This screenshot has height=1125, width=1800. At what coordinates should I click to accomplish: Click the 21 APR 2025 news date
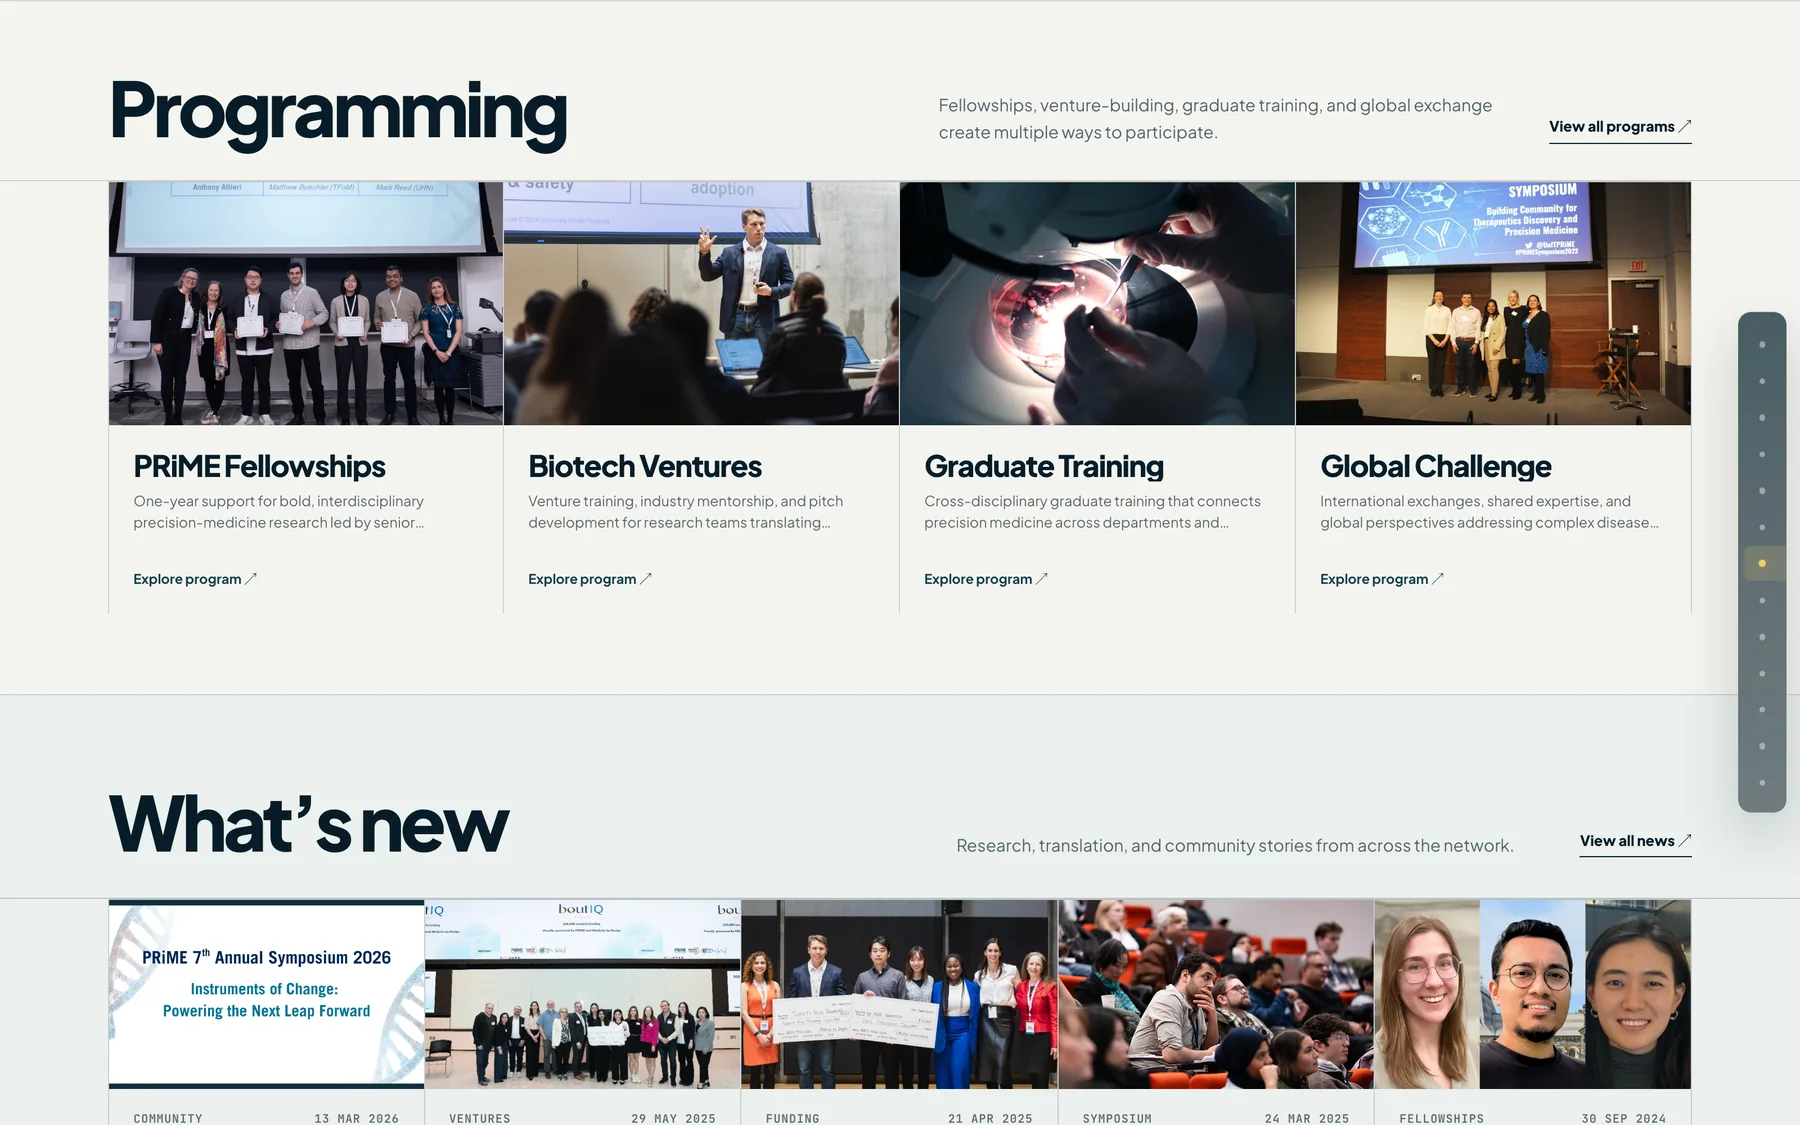click(x=990, y=1118)
